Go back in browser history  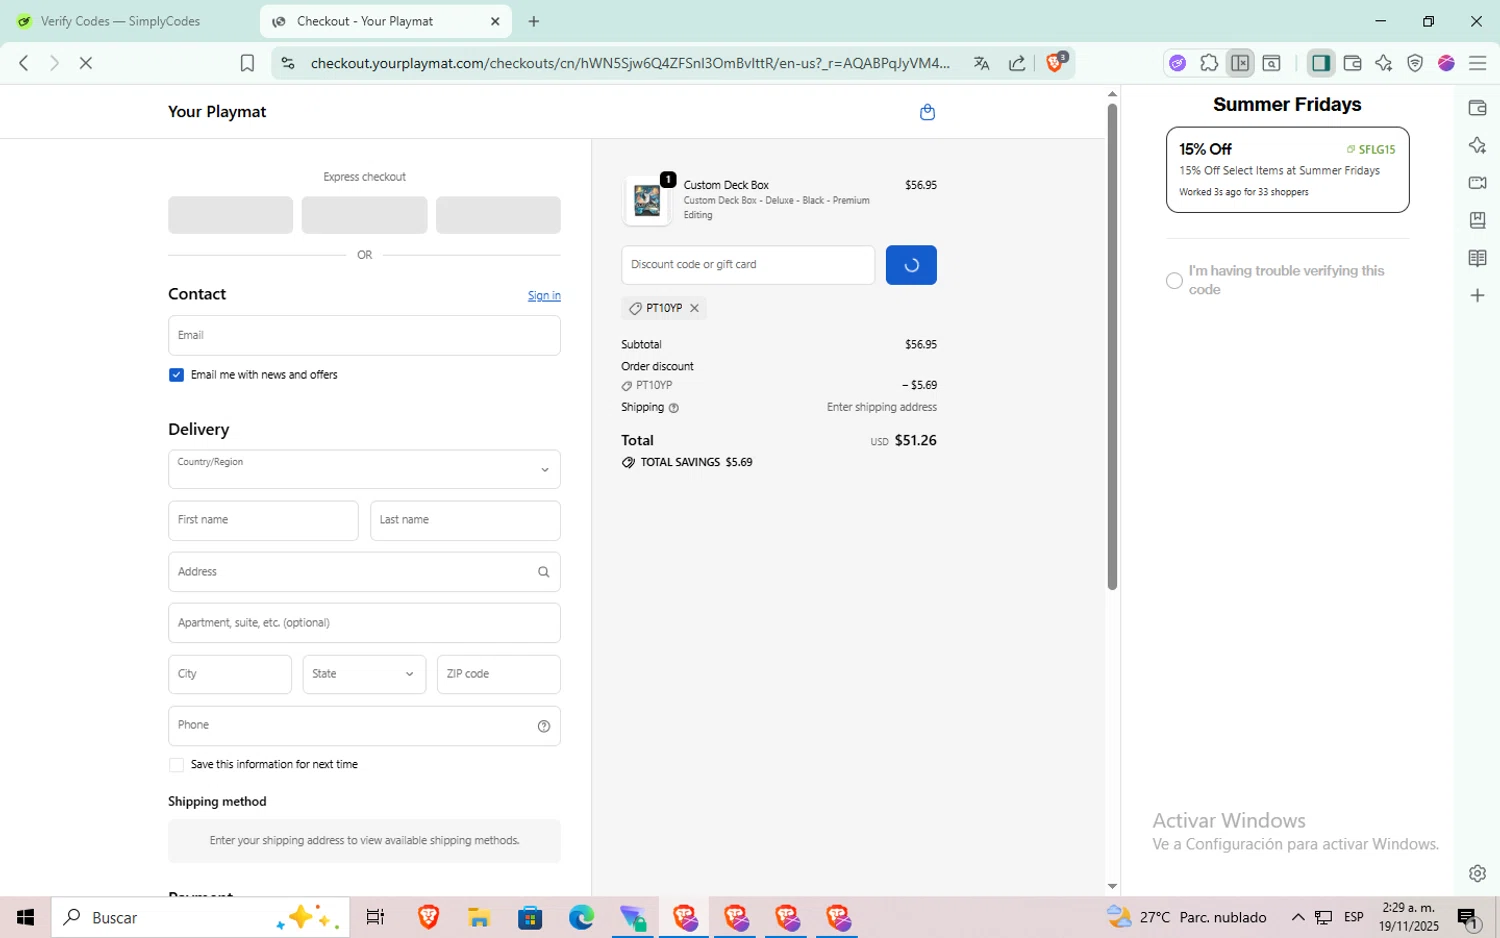coord(24,63)
